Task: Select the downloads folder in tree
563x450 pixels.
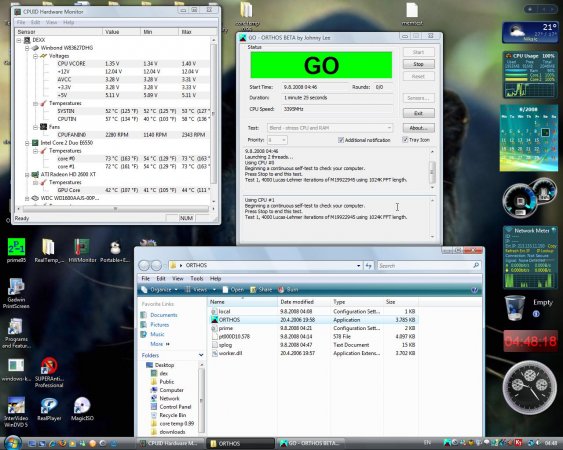Action: (x=172, y=432)
